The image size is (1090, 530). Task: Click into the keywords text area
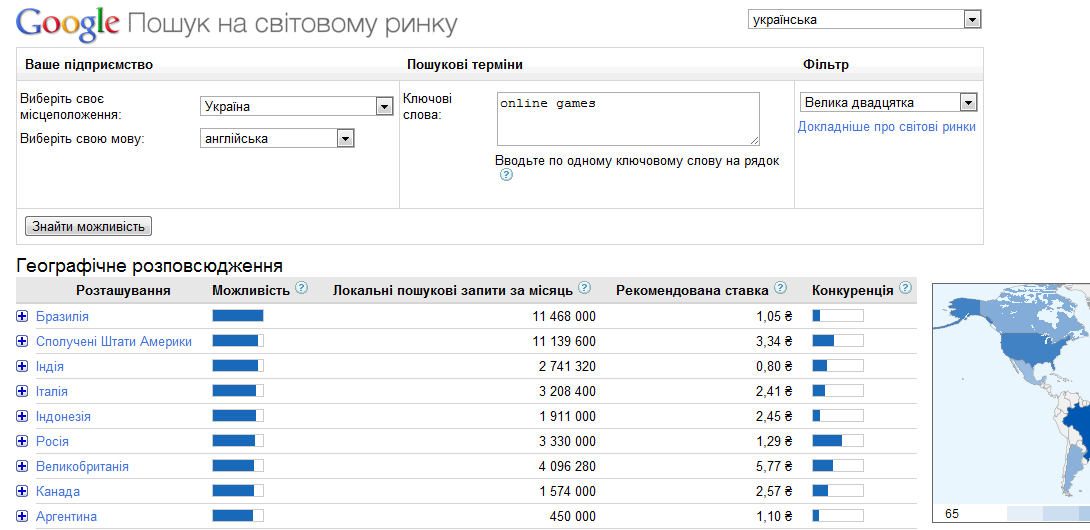coord(627,119)
